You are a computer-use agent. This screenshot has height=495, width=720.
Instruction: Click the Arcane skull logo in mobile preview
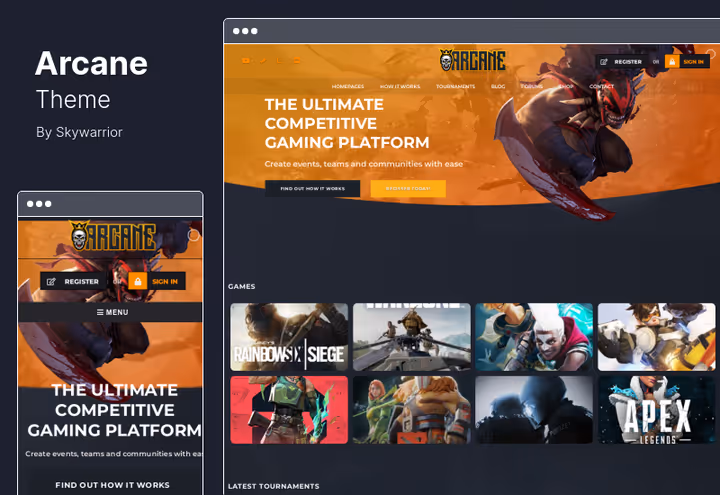113,236
